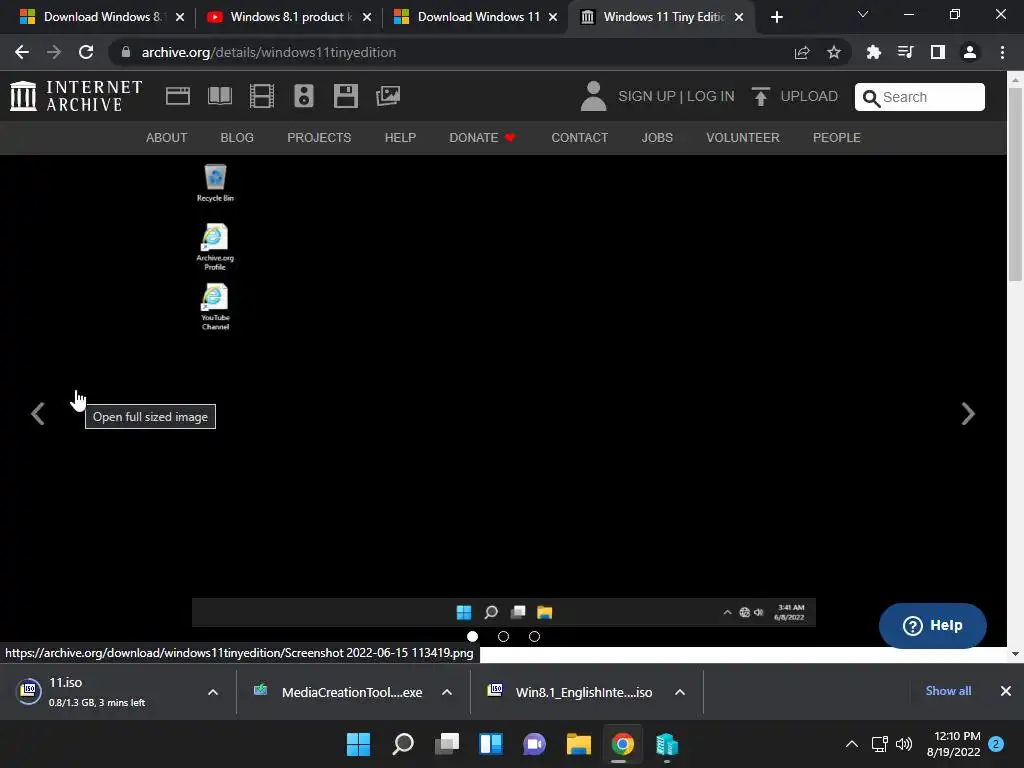Switch to Windows 8.1 product key YouTube tab
Viewport: 1024px width, 768px height.
coord(287,17)
